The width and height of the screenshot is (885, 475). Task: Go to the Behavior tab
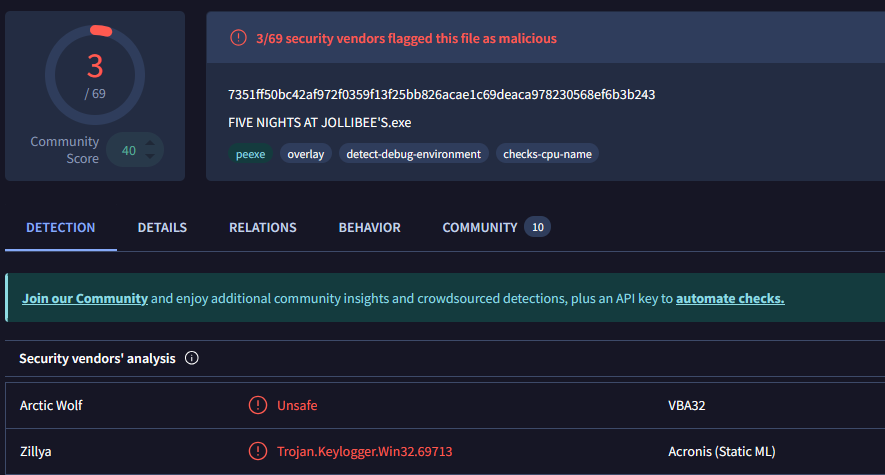[370, 228]
